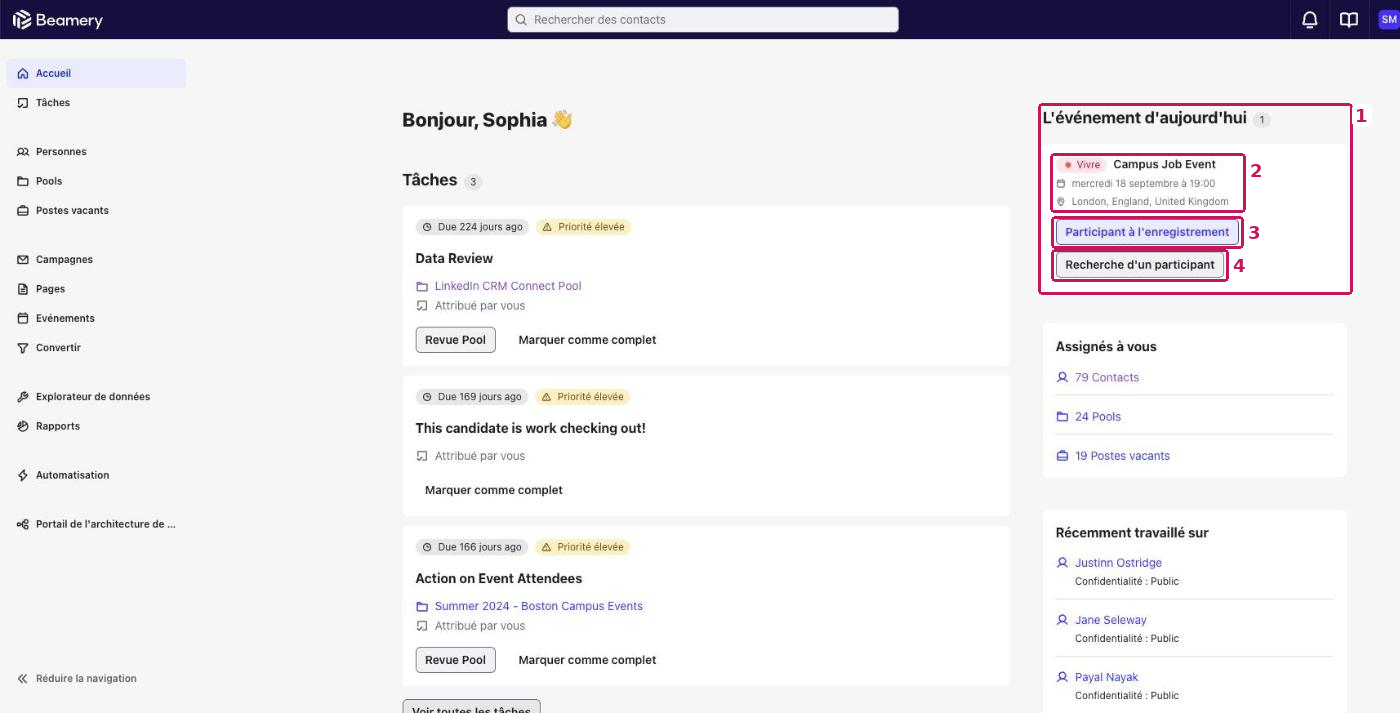Collapse navigation with Réduire la navigation
The image size is (1400, 713).
click(77, 678)
